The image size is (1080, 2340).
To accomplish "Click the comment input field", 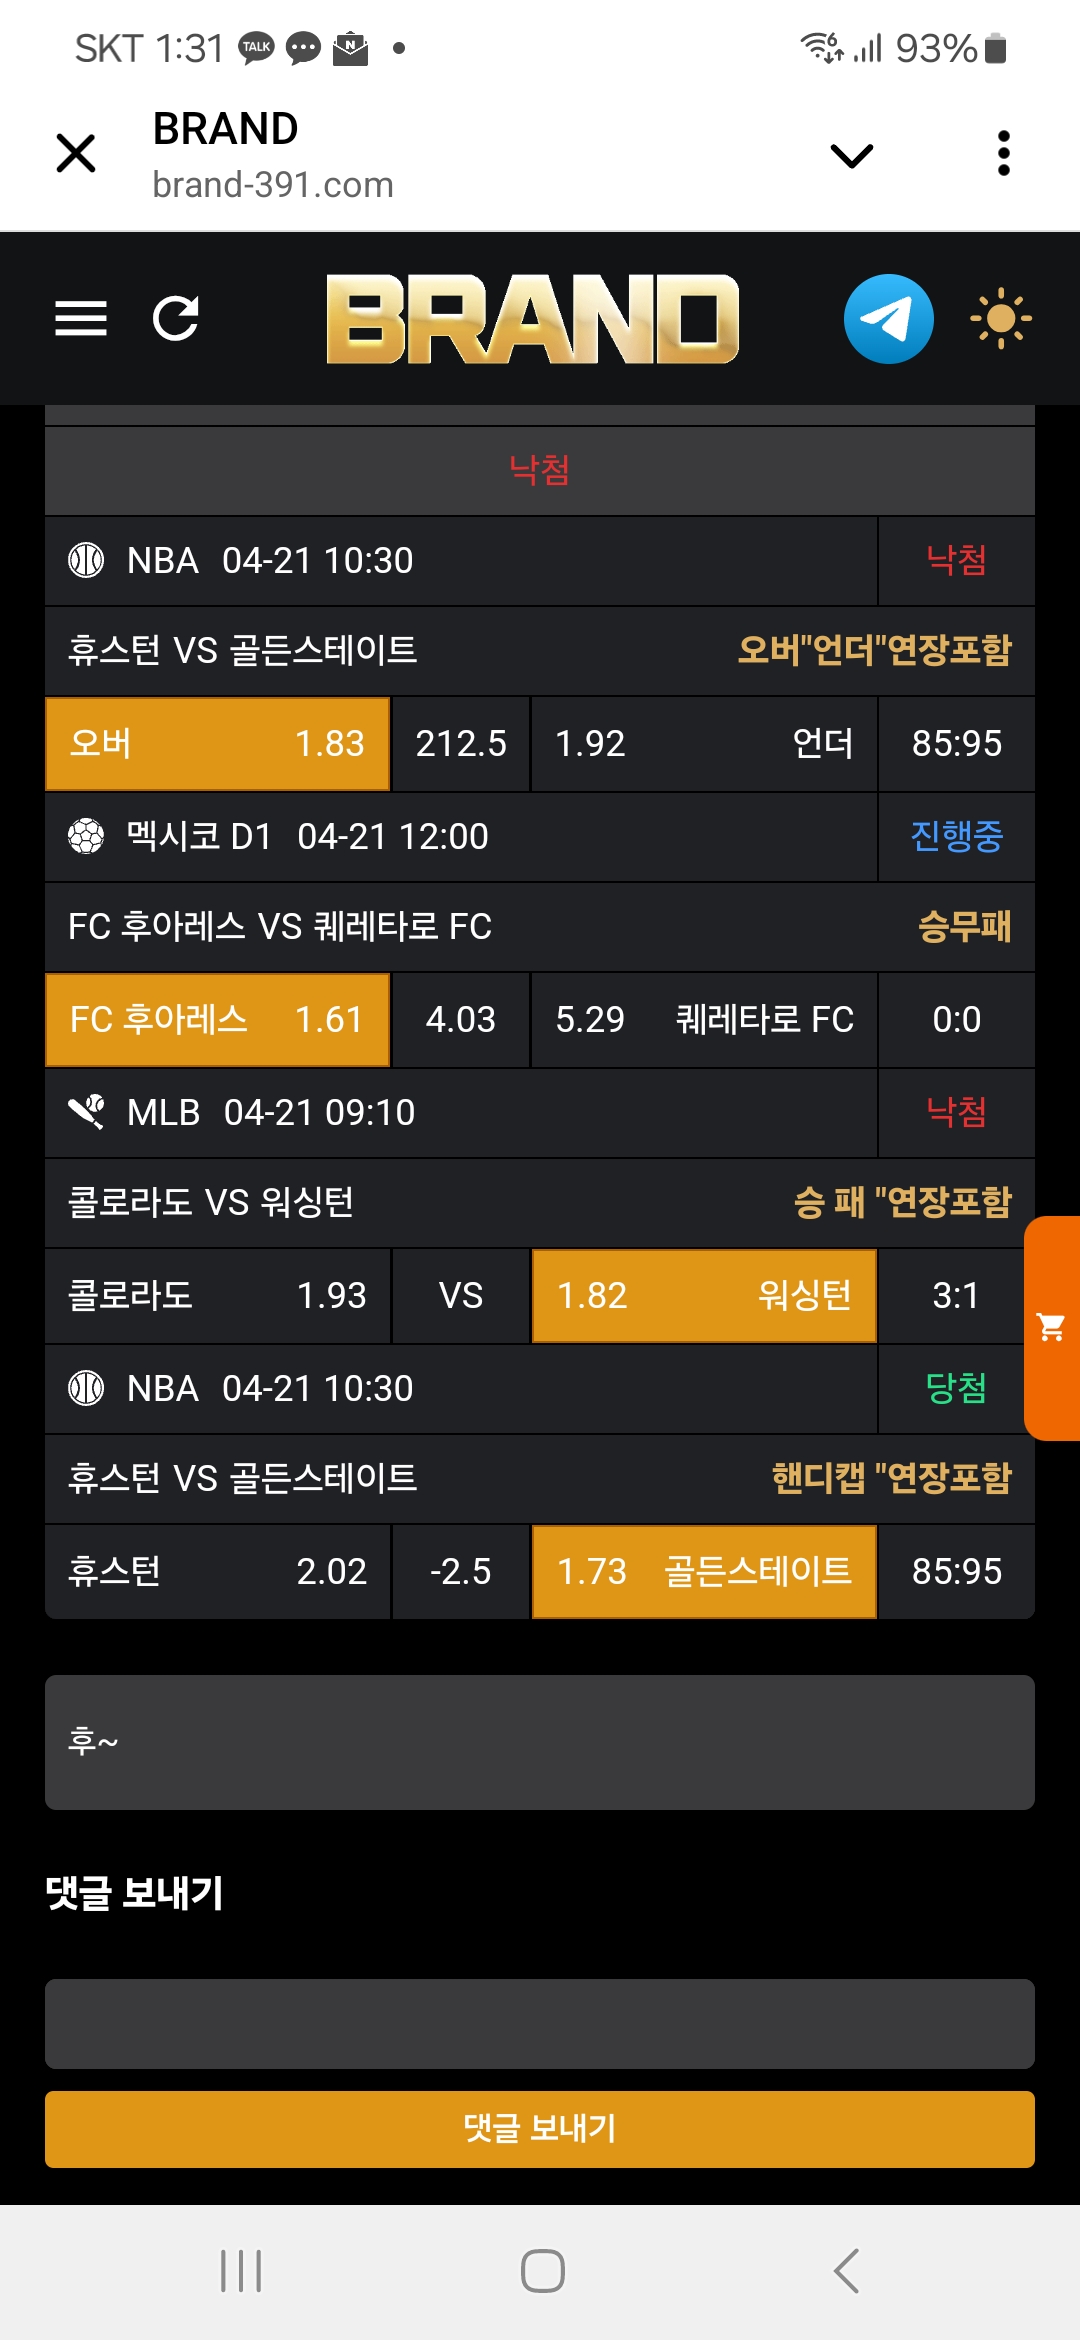I will 540,2023.
